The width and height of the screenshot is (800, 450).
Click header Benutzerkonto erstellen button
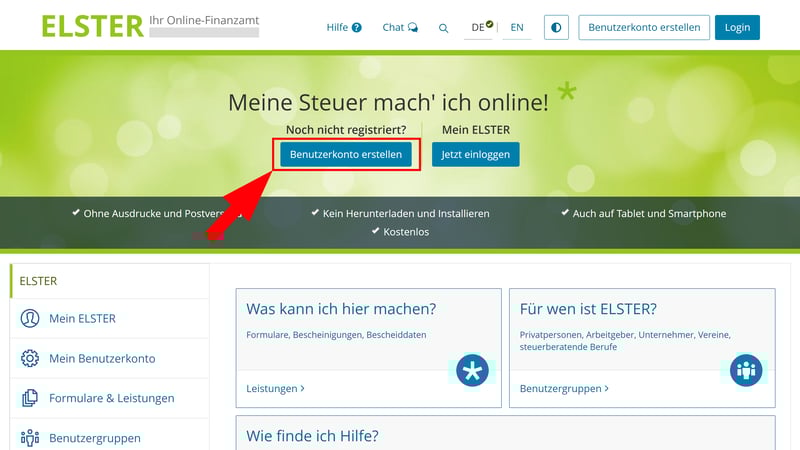point(644,28)
